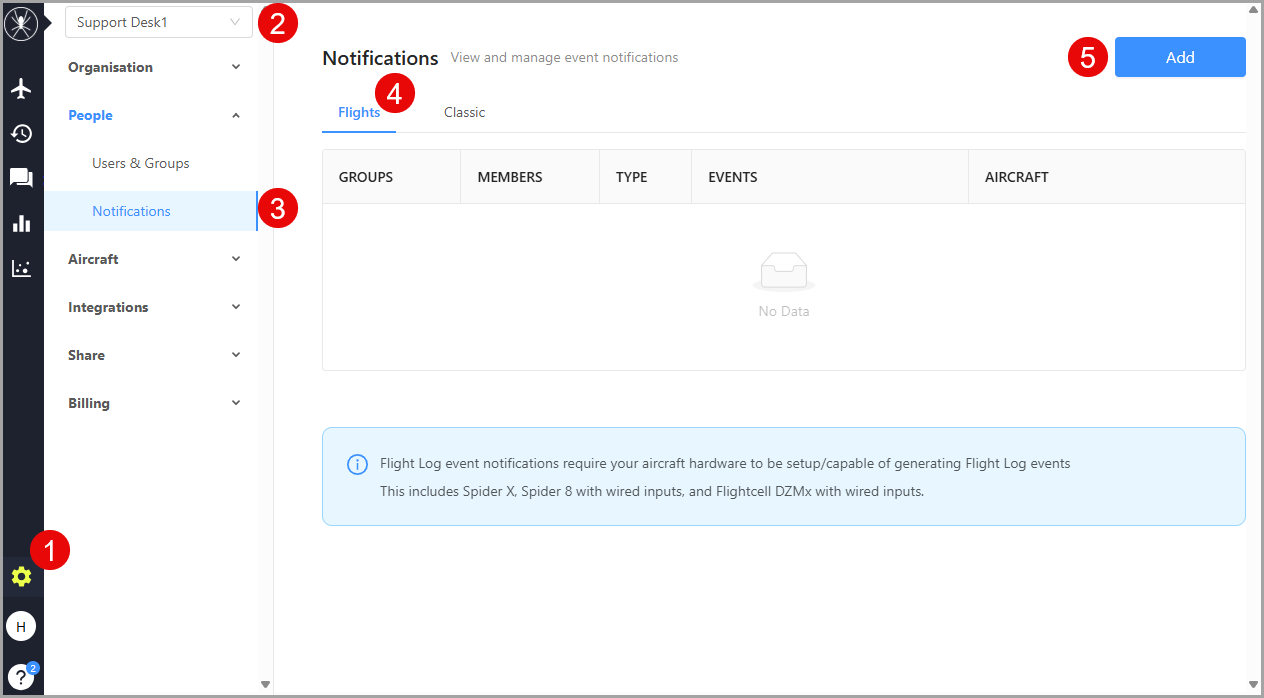The width and height of the screenshot is (1264, 698).
Task: Expand the Billing section
Action: 154,403
